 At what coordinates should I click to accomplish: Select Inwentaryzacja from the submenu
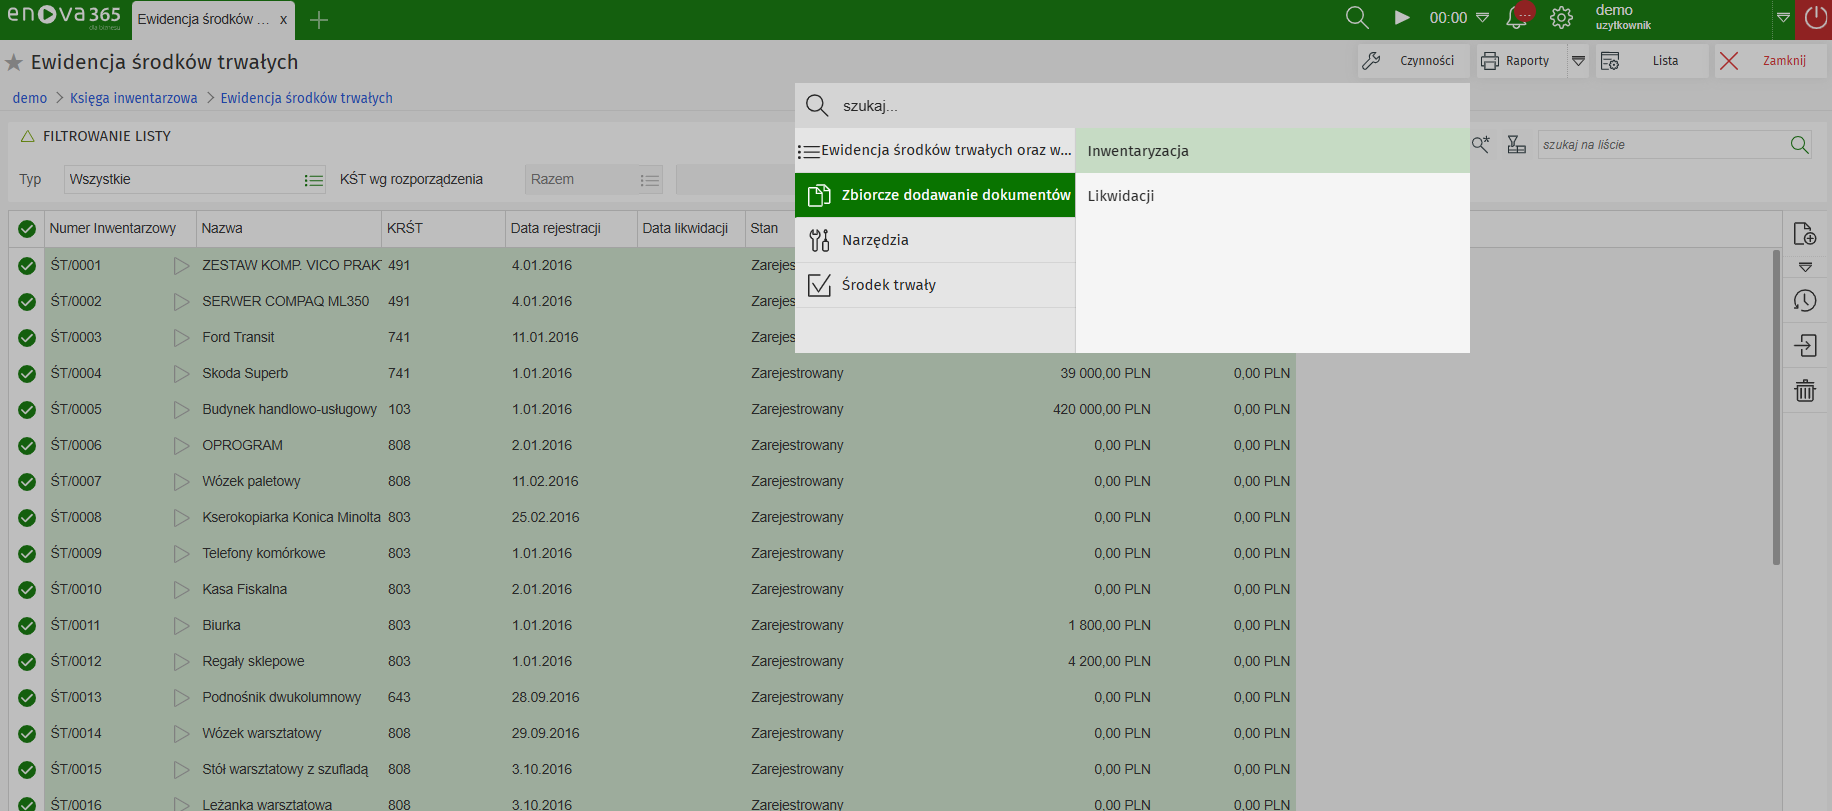coord(1138,151)
